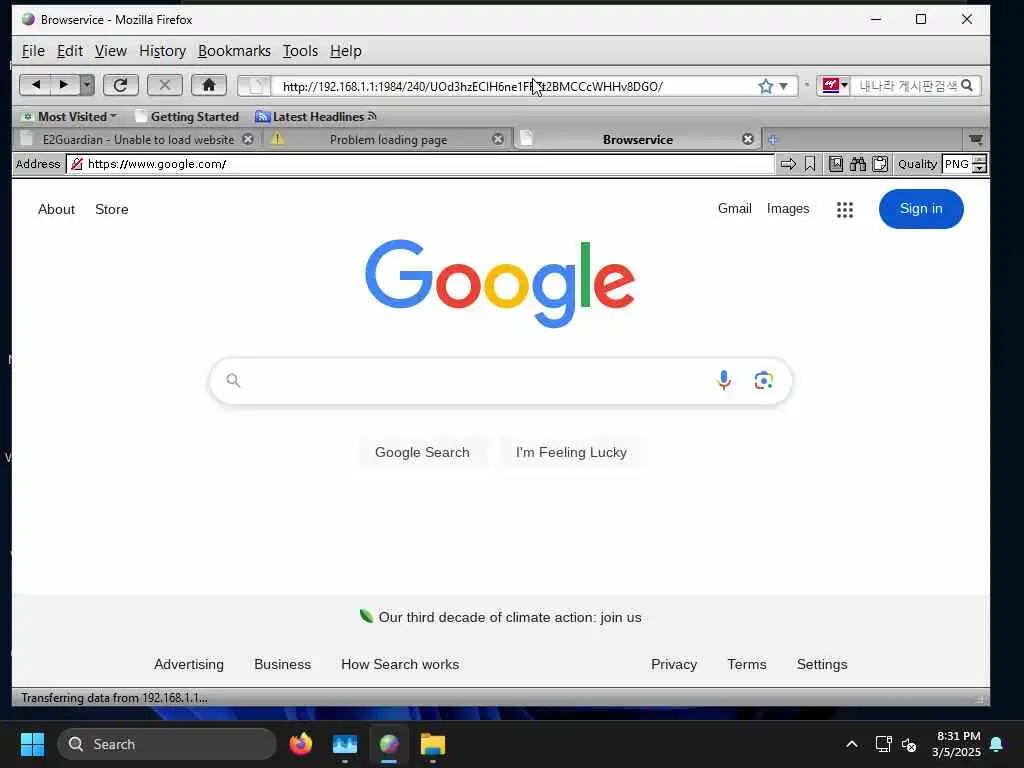
Task: Open the Help menu
Action: click(345, 51)
